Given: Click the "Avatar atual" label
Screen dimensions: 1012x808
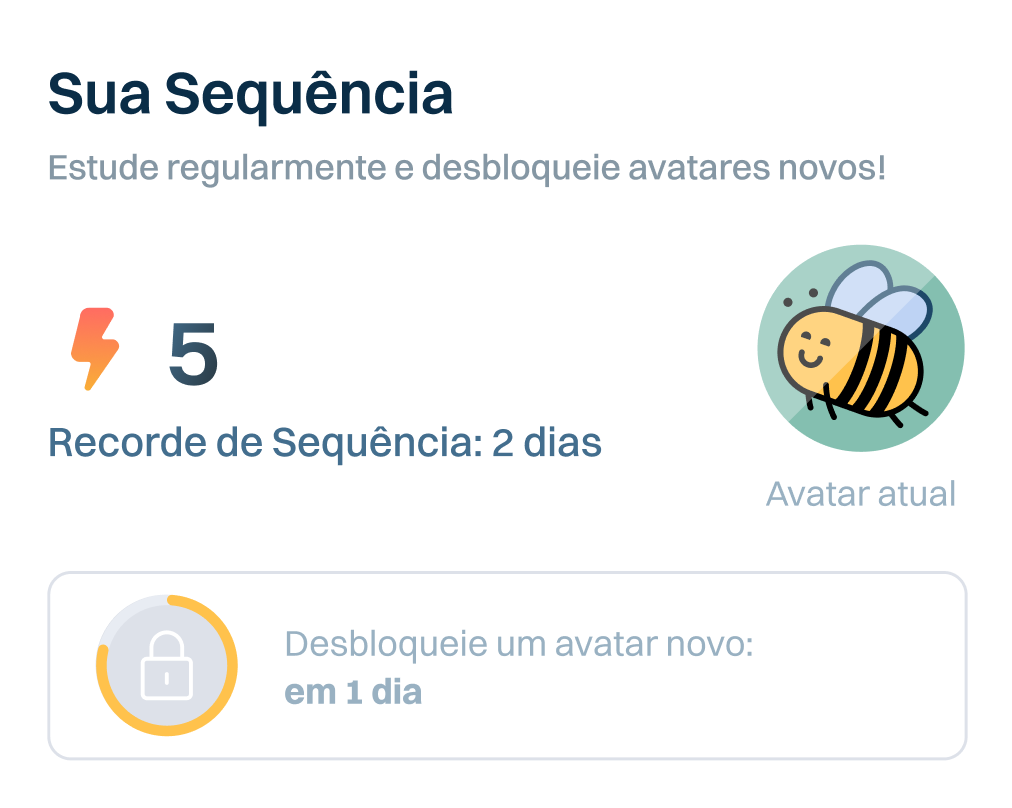Looking at the screenshot, I should point(861,493).
